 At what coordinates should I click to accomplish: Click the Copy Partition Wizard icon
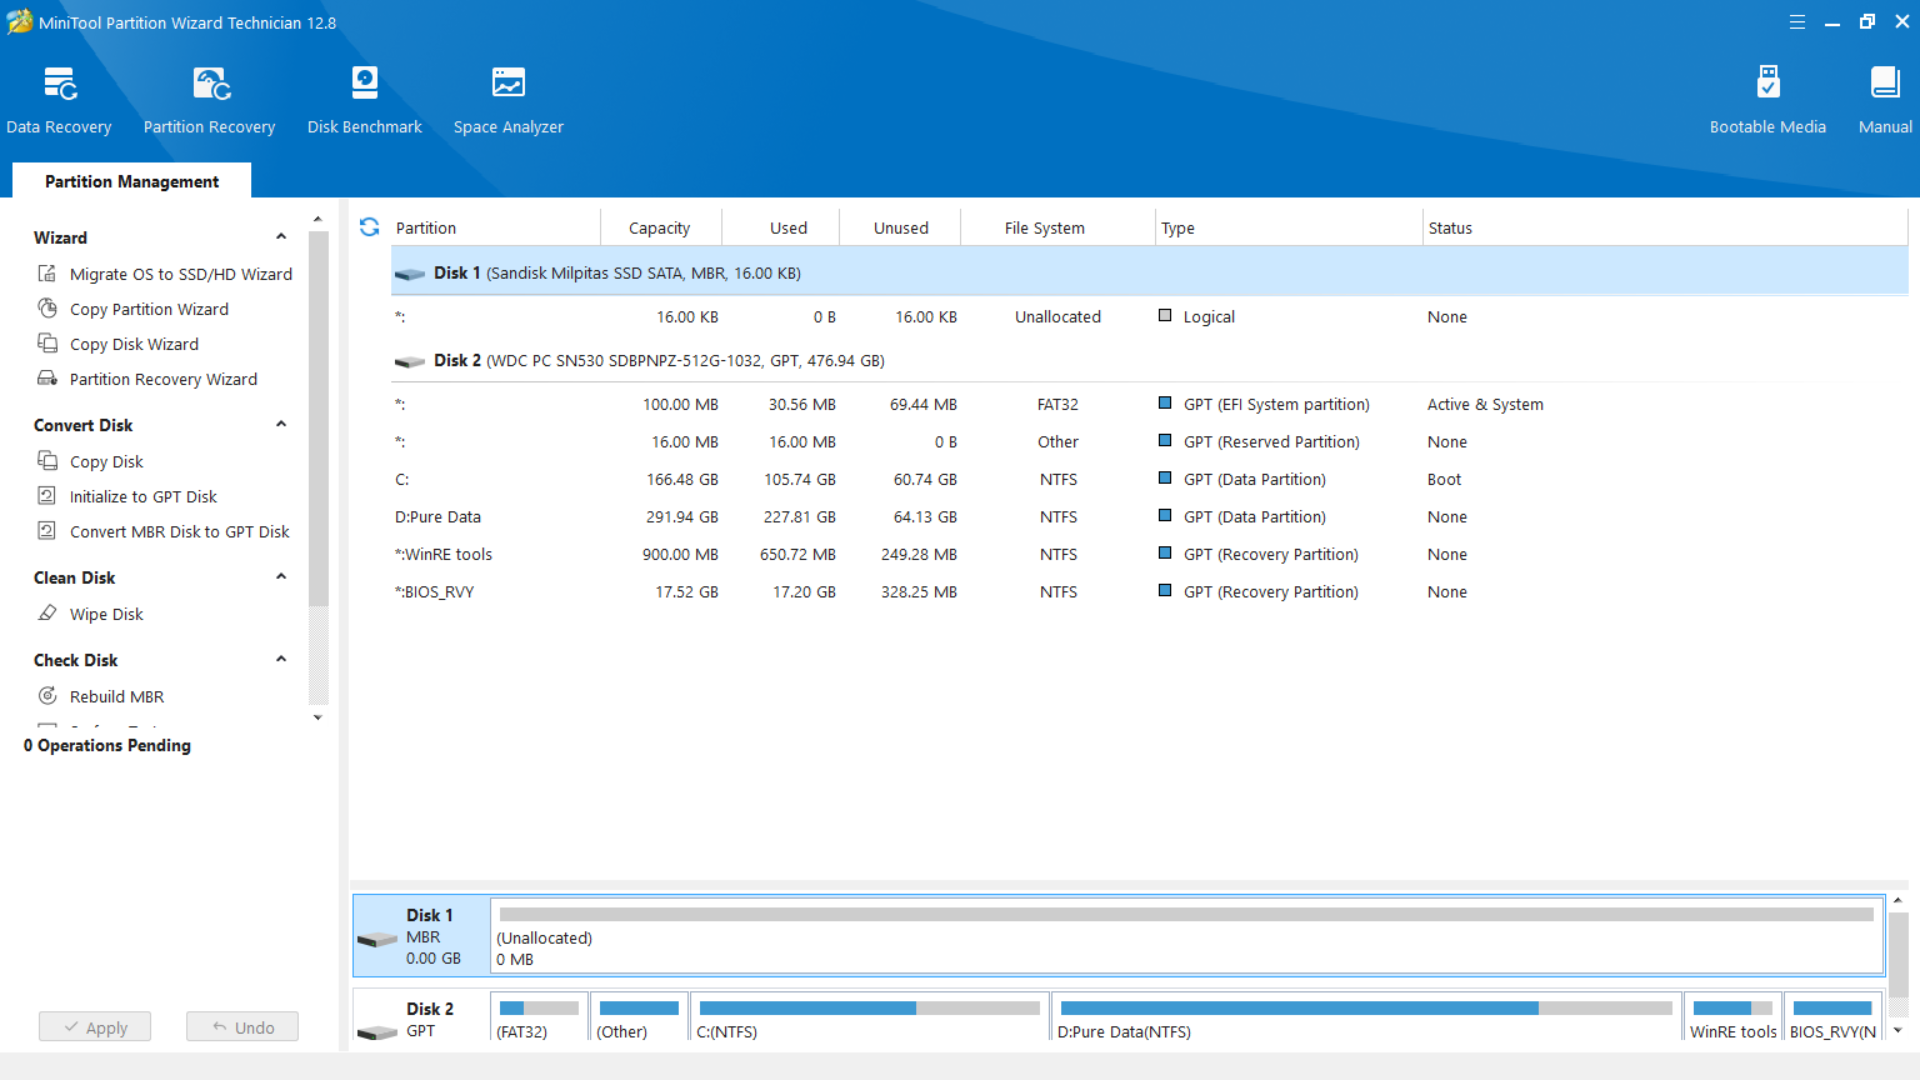[x=47, y=308]
